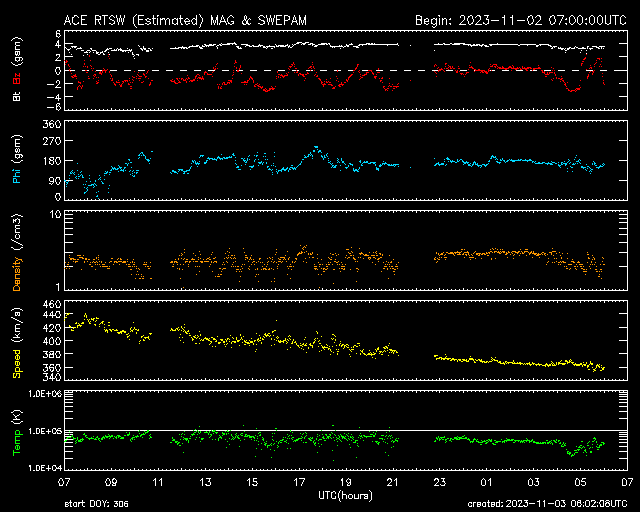Click the plot title 'ACE RTSW (Estimated) MAG & SWEPAM'

[185, 20]
